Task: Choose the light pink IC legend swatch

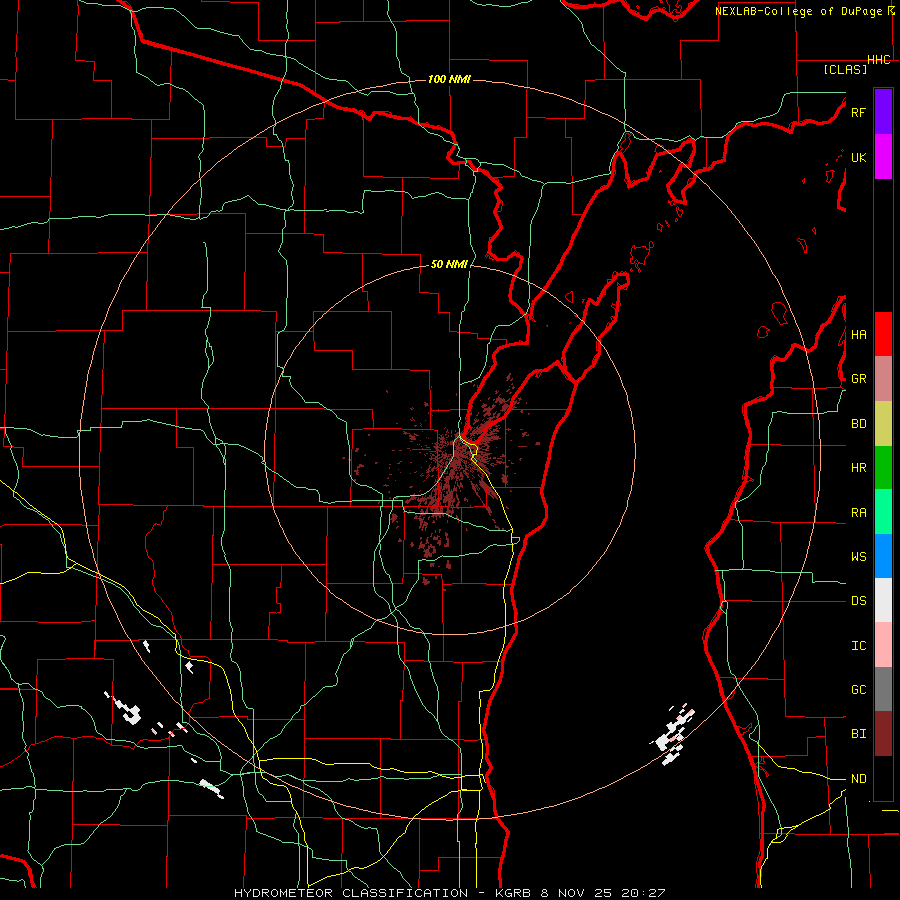Action: coord(883,645)
